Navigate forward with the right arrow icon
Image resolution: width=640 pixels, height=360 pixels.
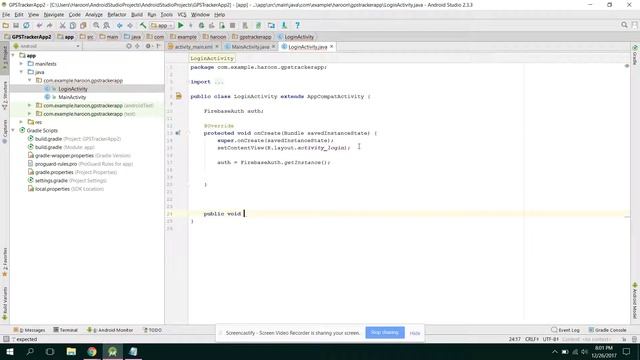(130, 25)
